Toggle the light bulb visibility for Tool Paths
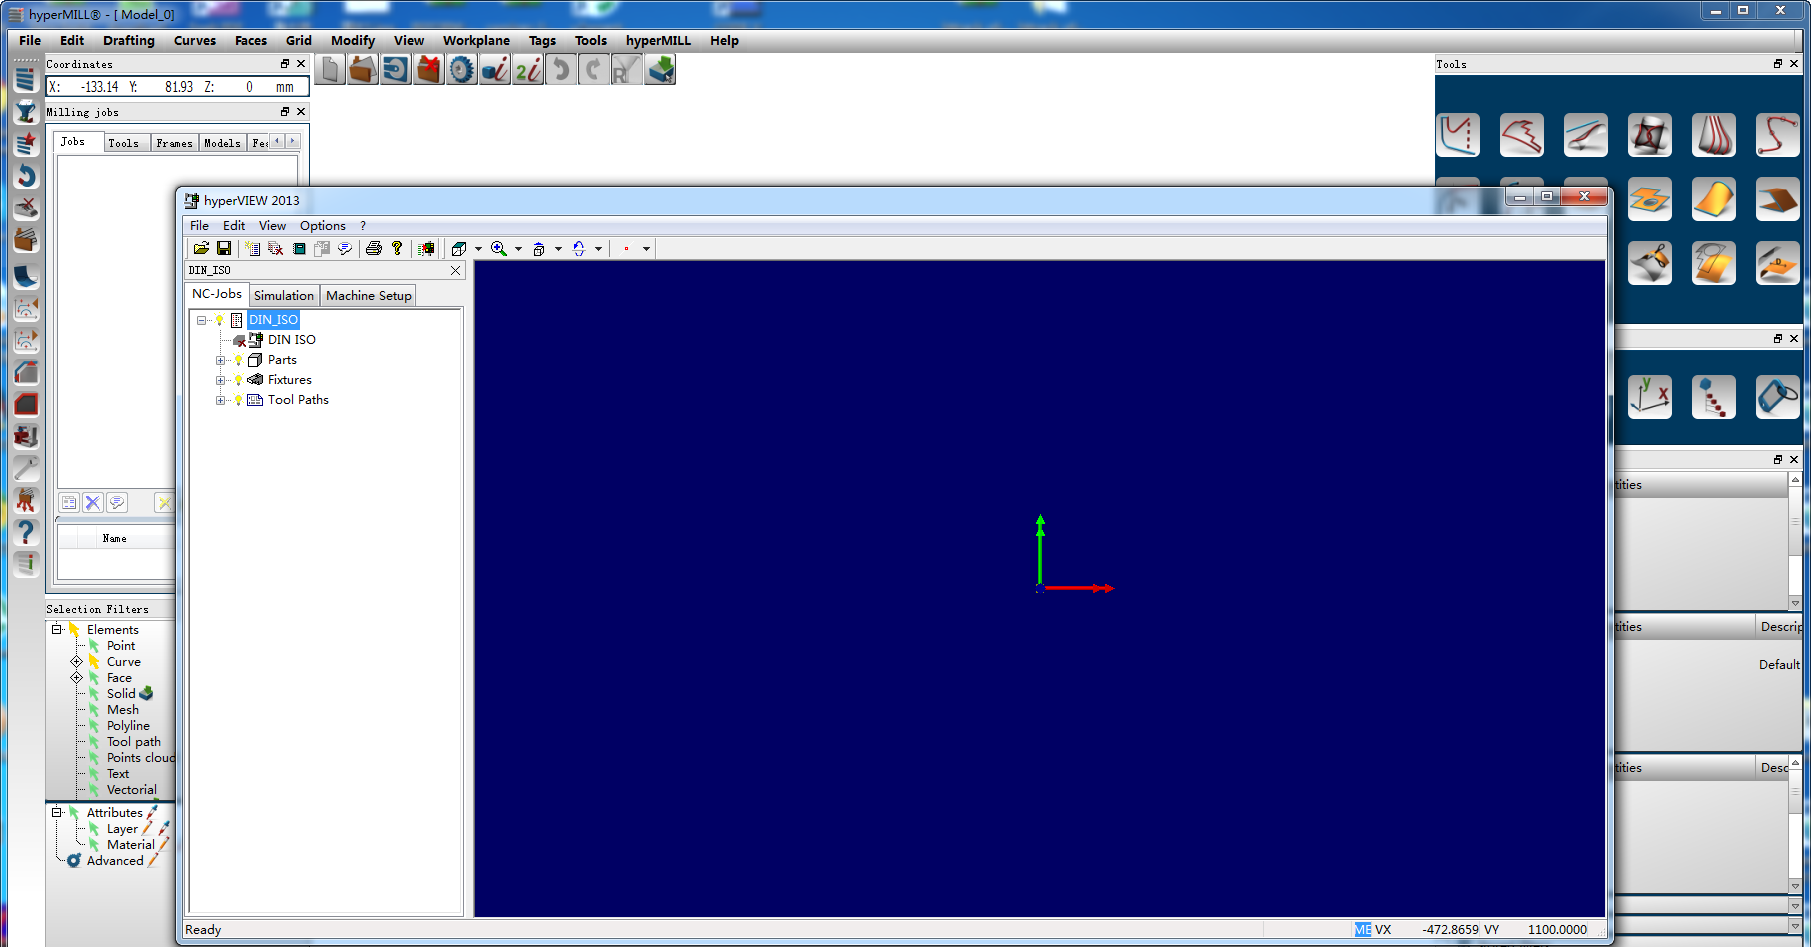The image size is (1811, 947). coord(238,400)
